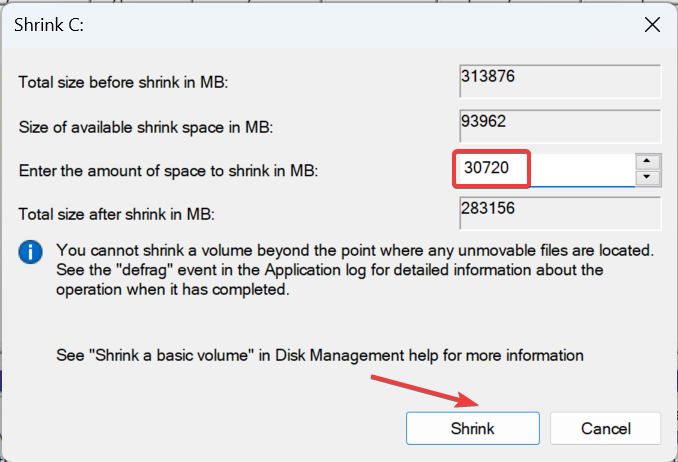Select the blue information icon
678x462 pixels.
point(30,252)
